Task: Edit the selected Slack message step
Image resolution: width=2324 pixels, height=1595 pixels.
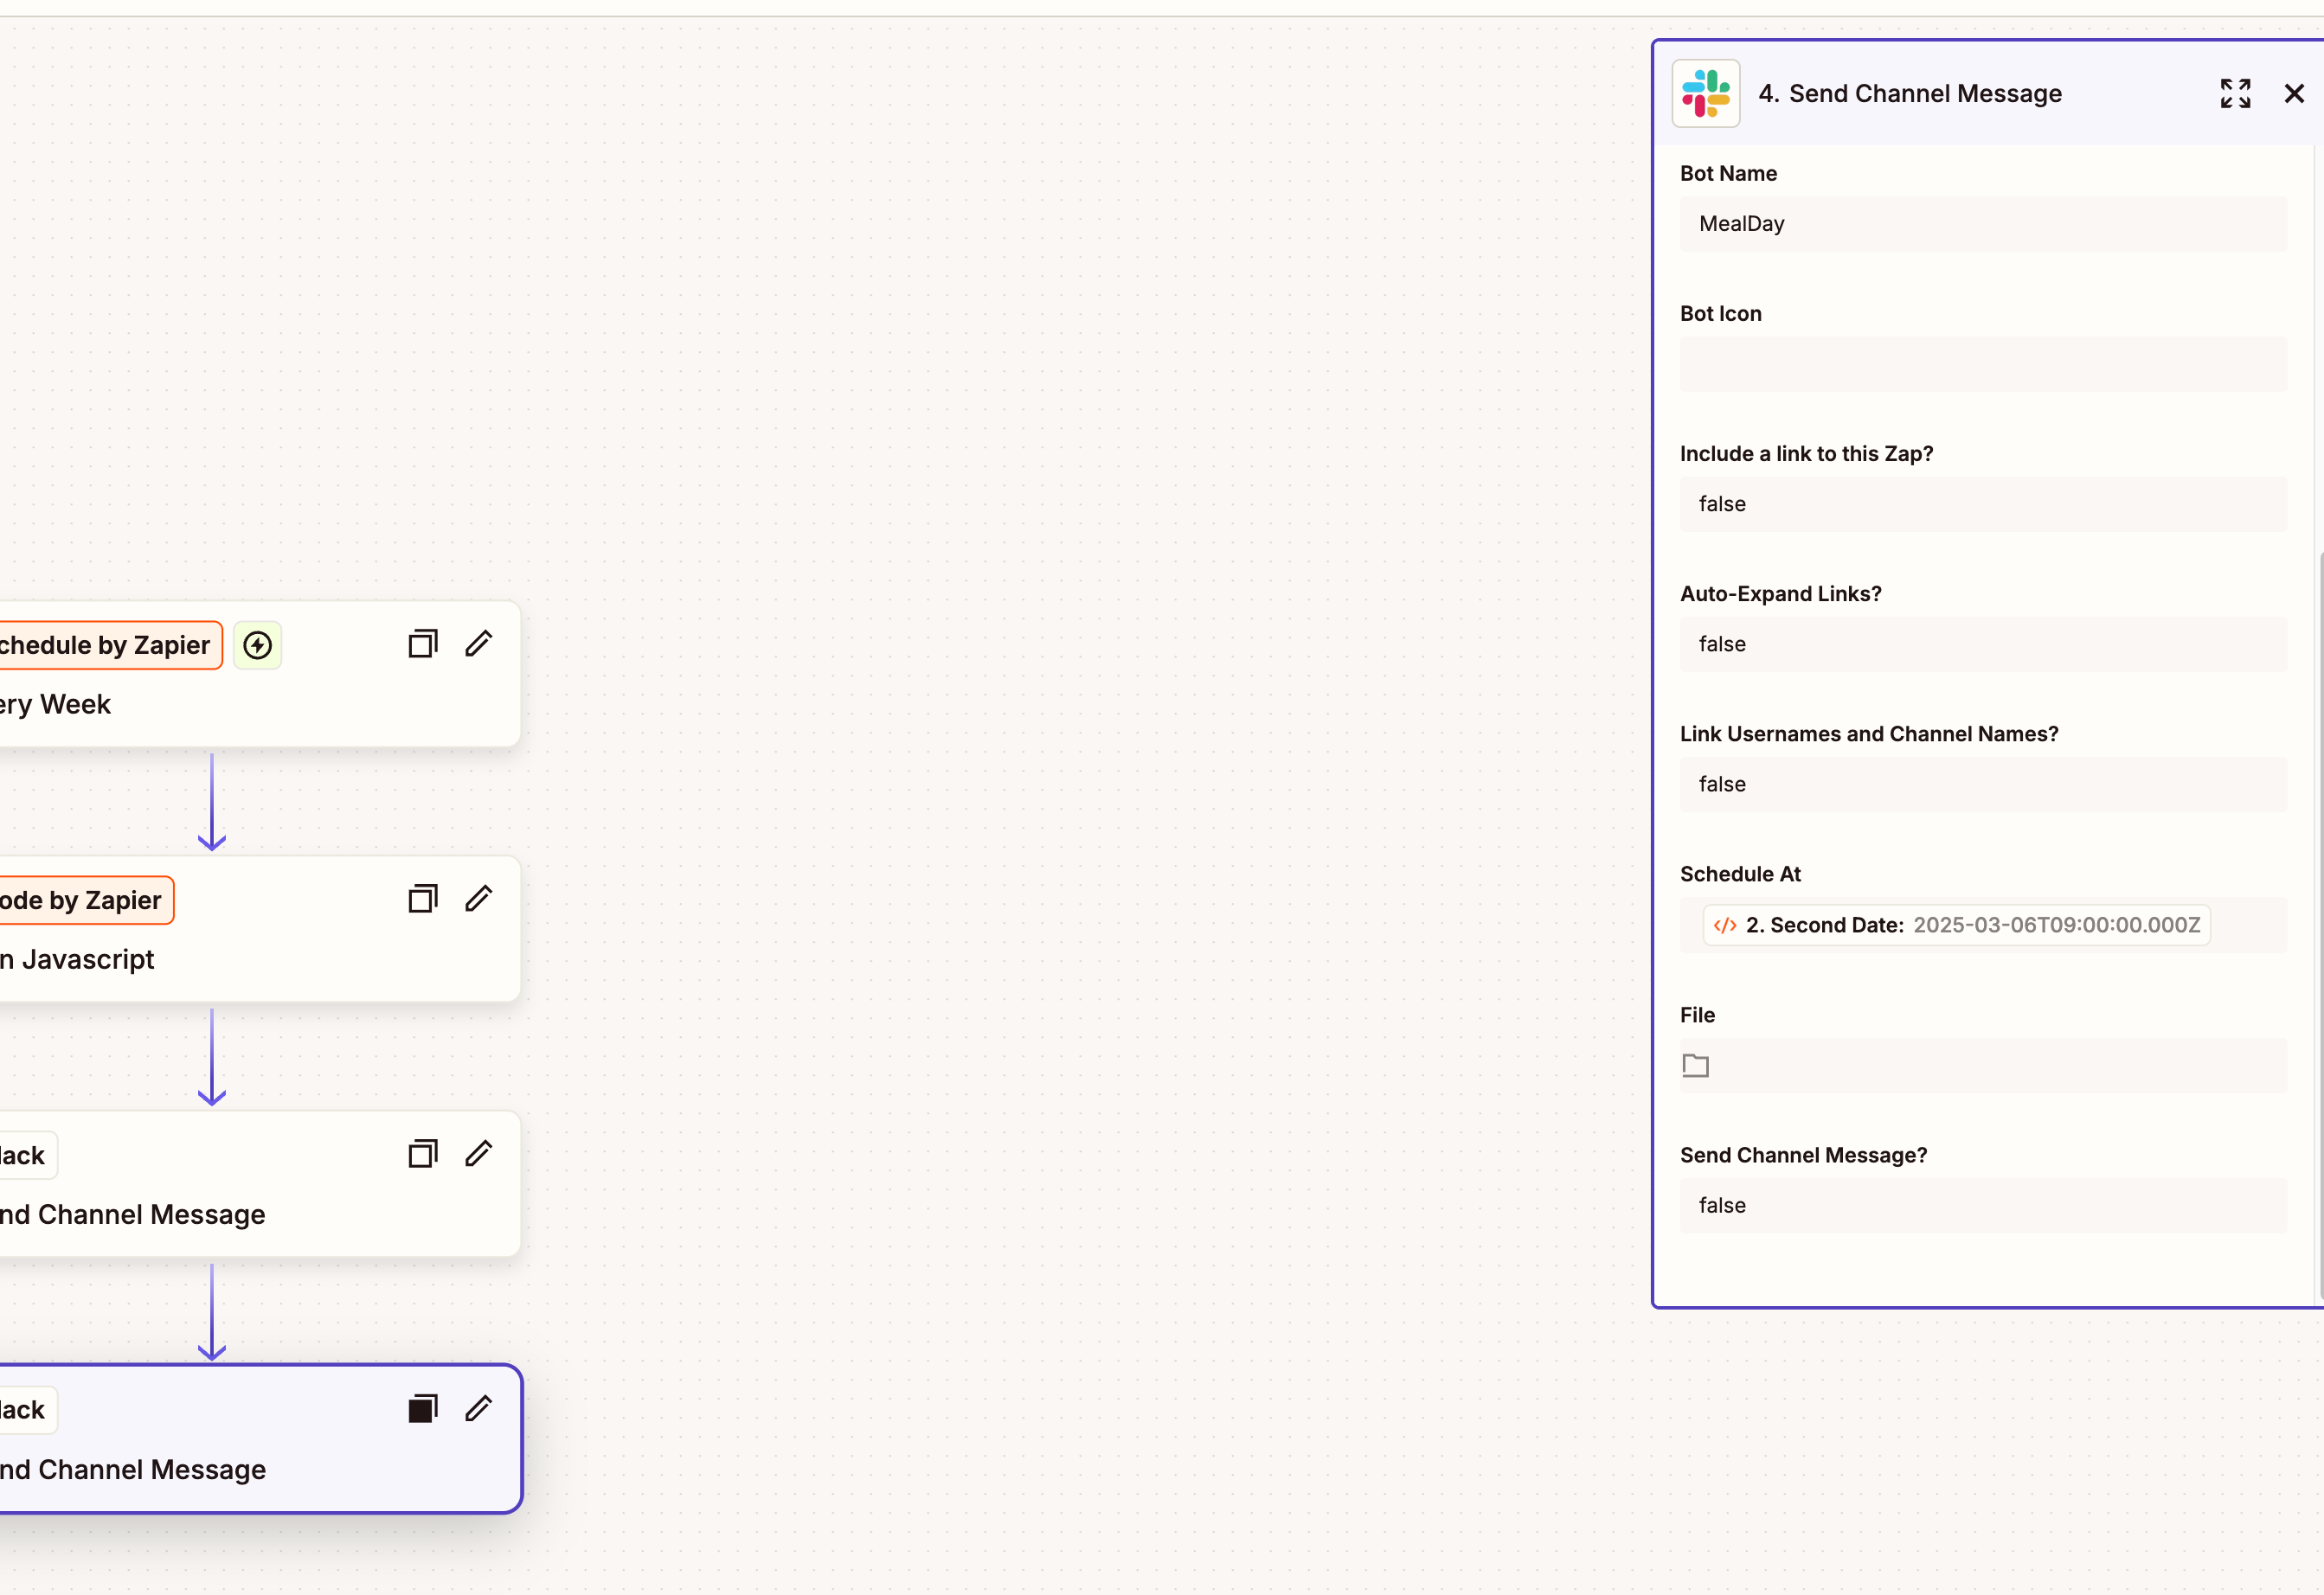Action: click(479, 1409)
